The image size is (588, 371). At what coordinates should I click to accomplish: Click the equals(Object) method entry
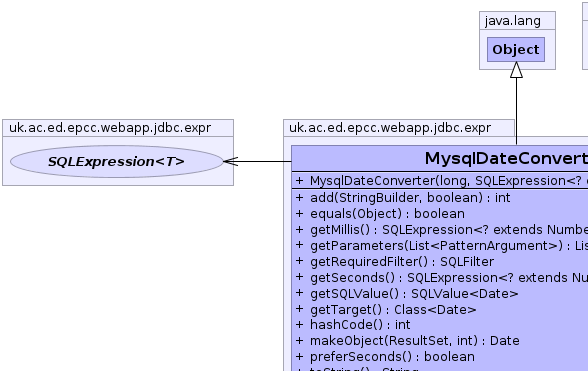(380, 214)
